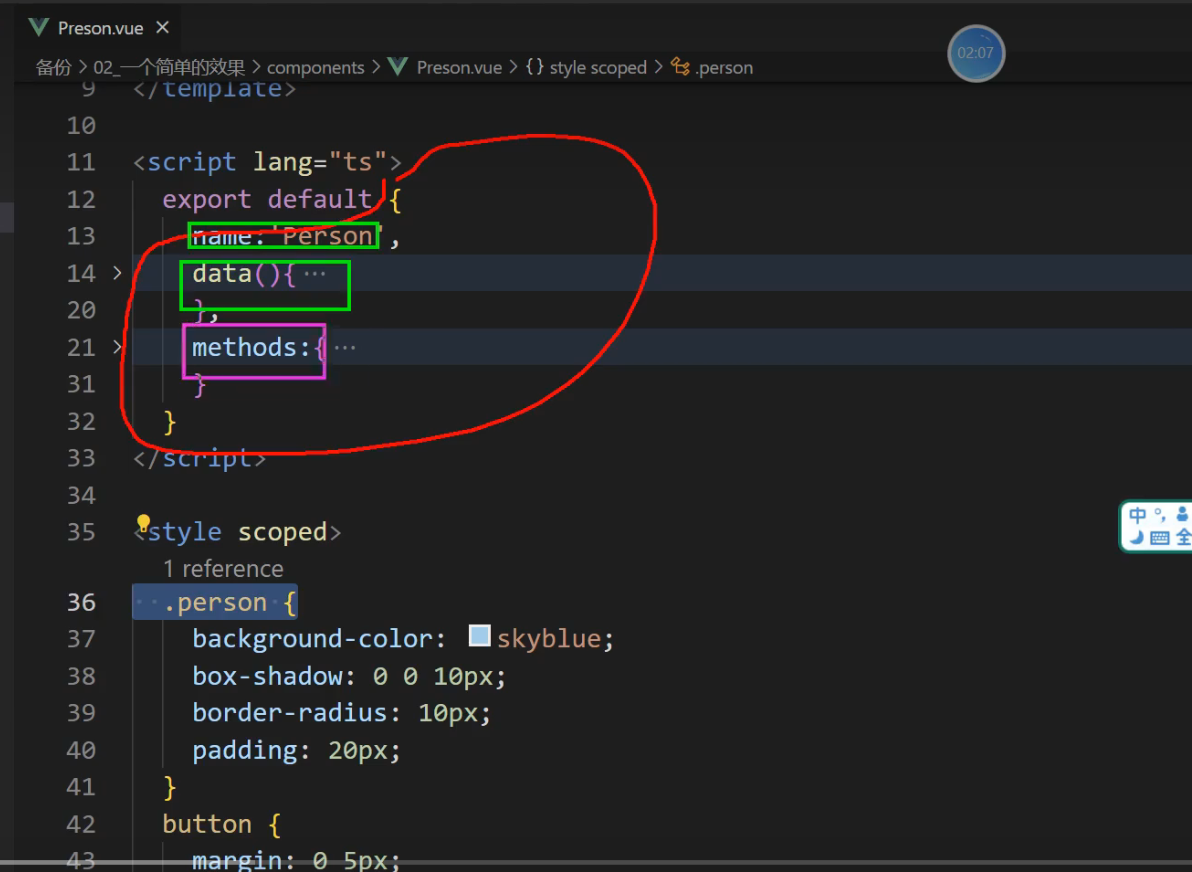
Task: Click the button selector on line 42
Action: (207, 824)
